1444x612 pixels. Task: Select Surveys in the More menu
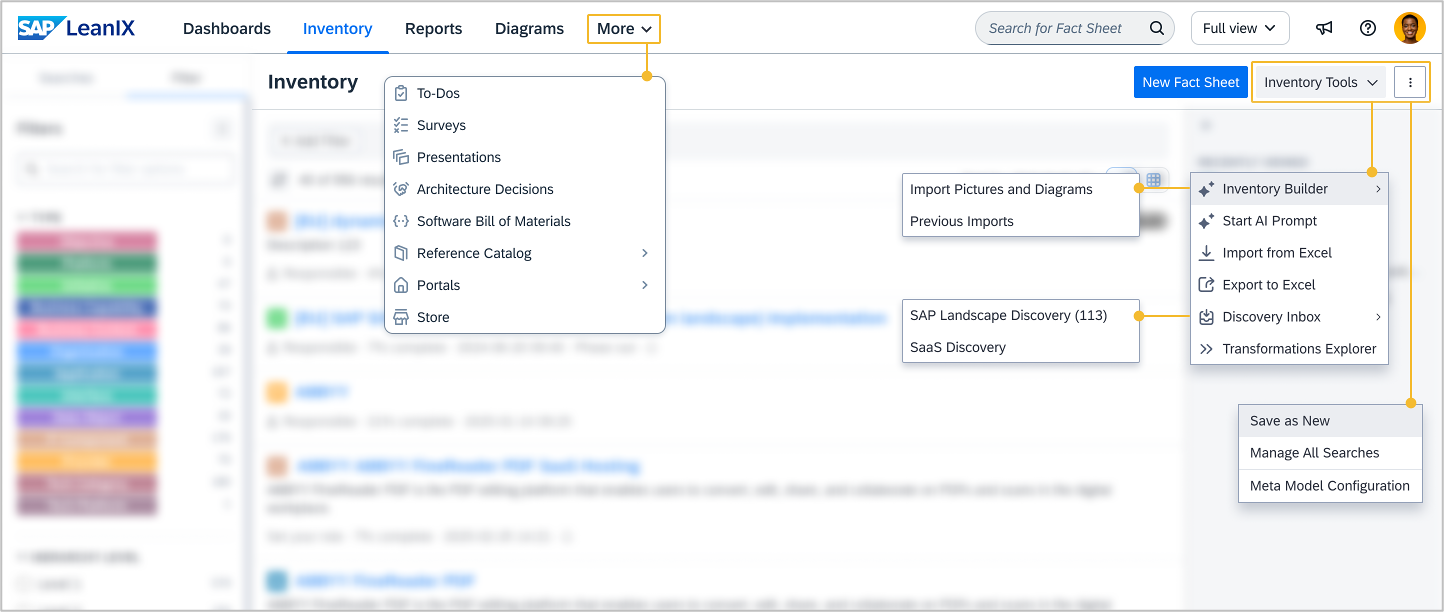525,125
